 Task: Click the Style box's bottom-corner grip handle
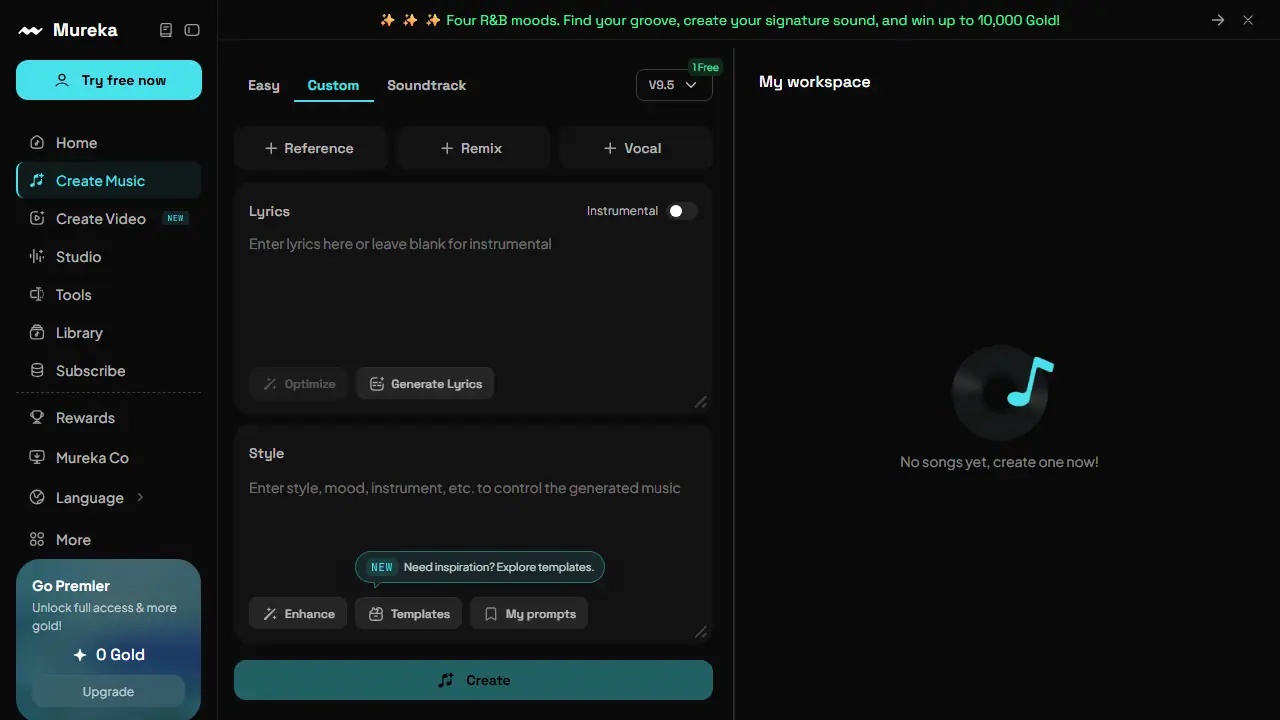[x=701, y=632]
